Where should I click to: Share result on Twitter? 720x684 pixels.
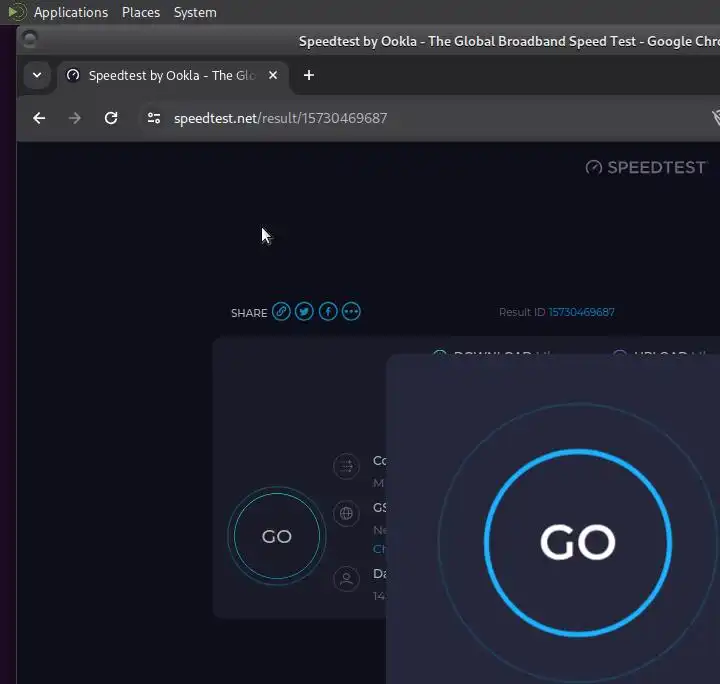(x=304, y=312)
